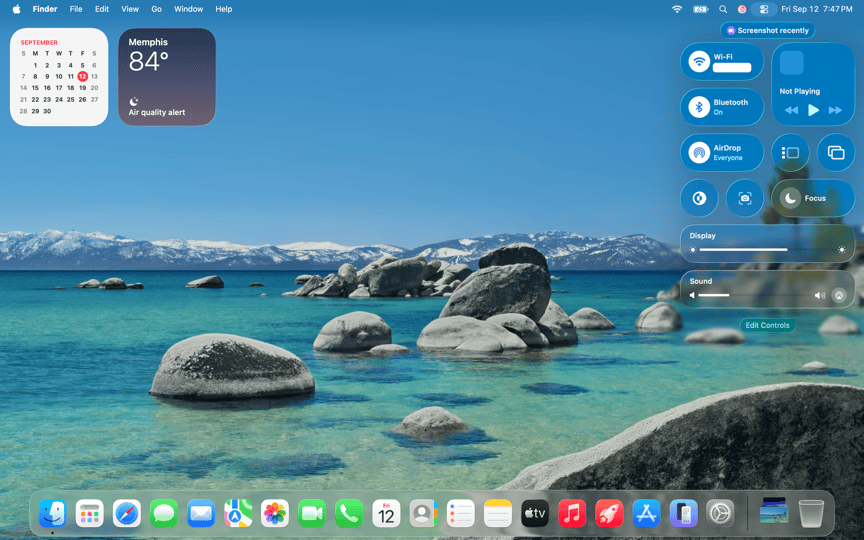Open Photos app in the Dock

(275, 514)
